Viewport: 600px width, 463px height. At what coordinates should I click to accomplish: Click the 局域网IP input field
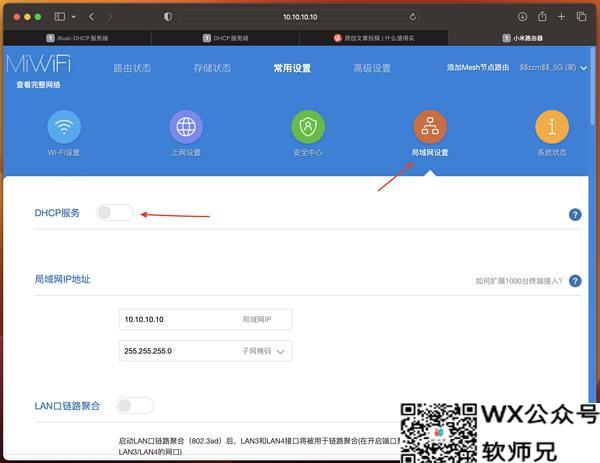178,319
